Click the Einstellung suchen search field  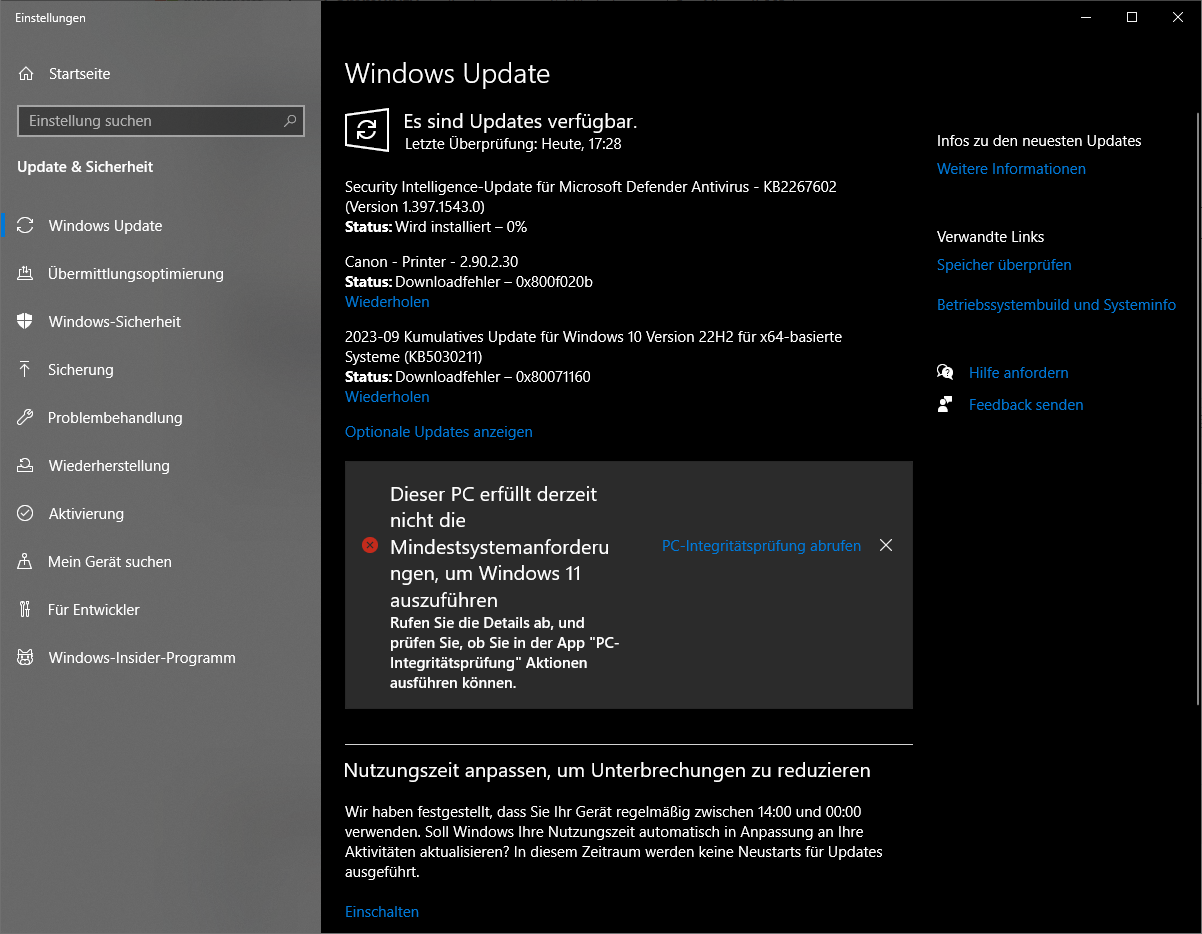(x=160, y=120)
